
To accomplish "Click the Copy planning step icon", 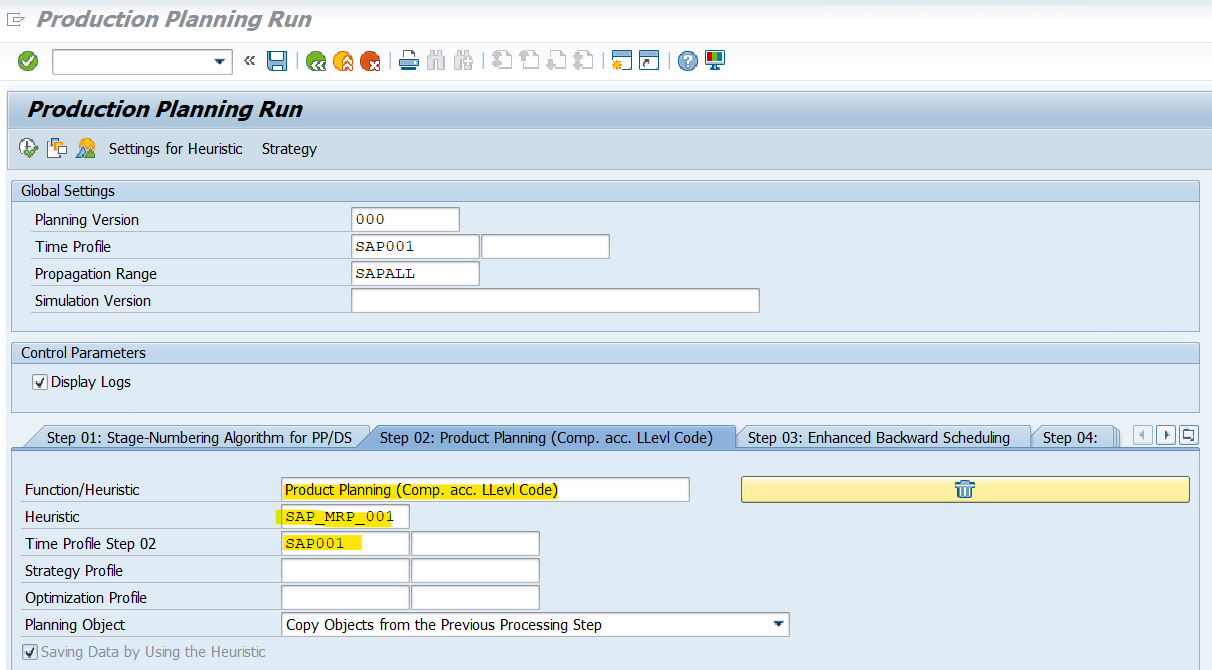I will 57,147.
